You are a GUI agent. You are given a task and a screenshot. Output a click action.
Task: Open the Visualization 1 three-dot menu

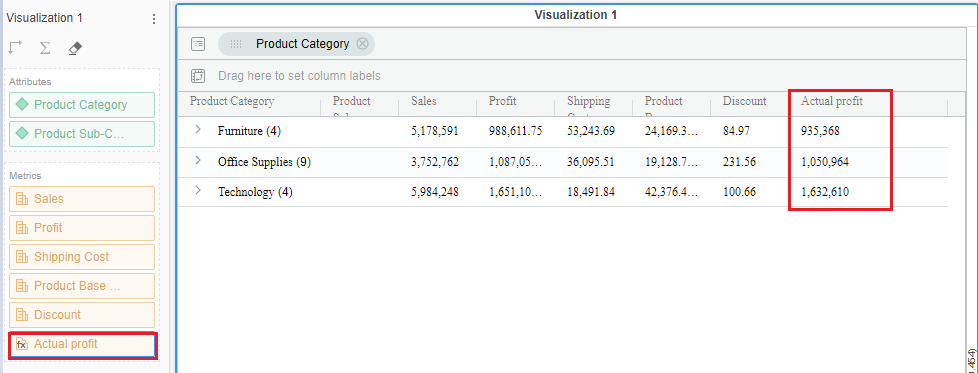click(x=154, y=19)
